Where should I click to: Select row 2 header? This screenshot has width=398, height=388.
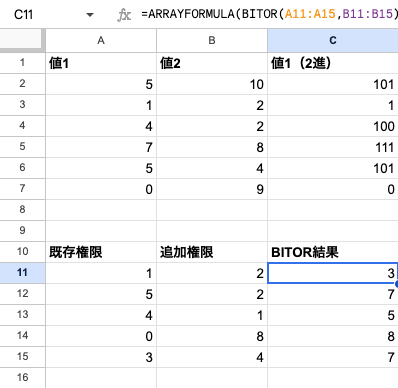click(x=22, y=84)
